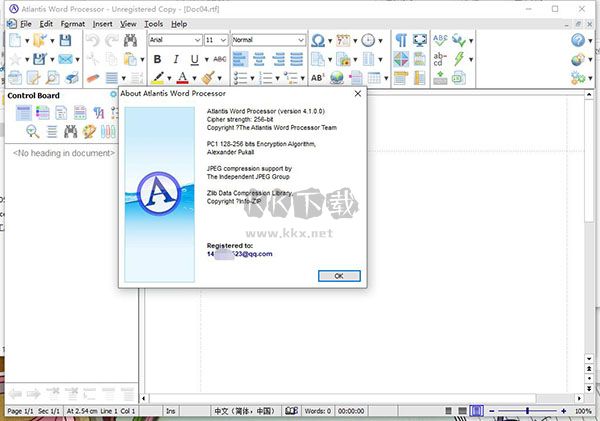
Task: Click the Save floppy disk icon
Action: 65,40
